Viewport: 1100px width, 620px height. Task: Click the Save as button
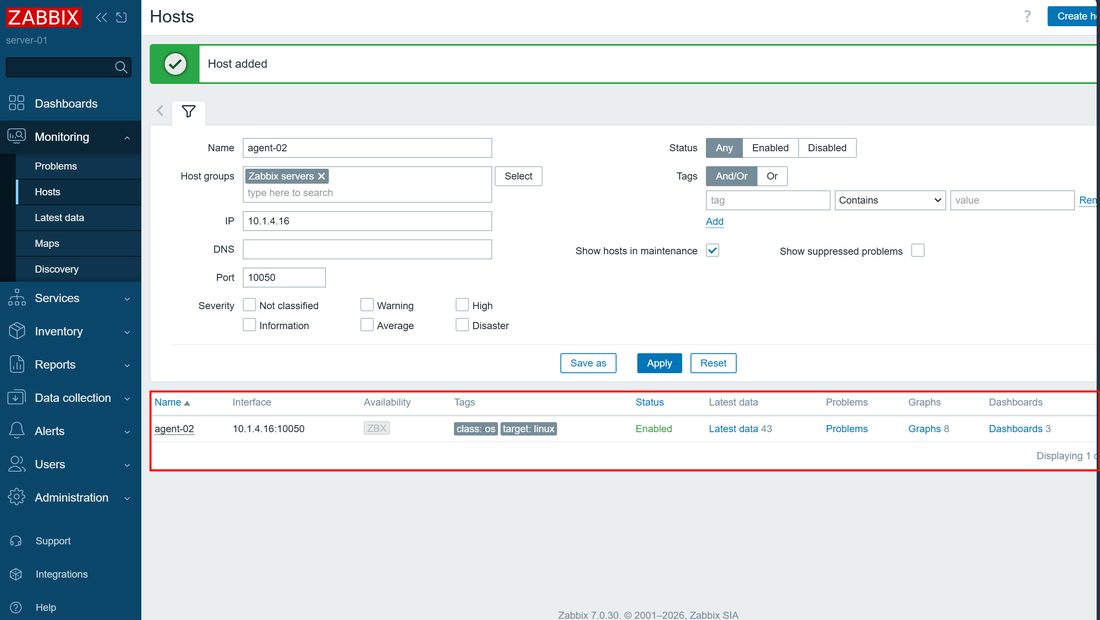click(588, 363)
